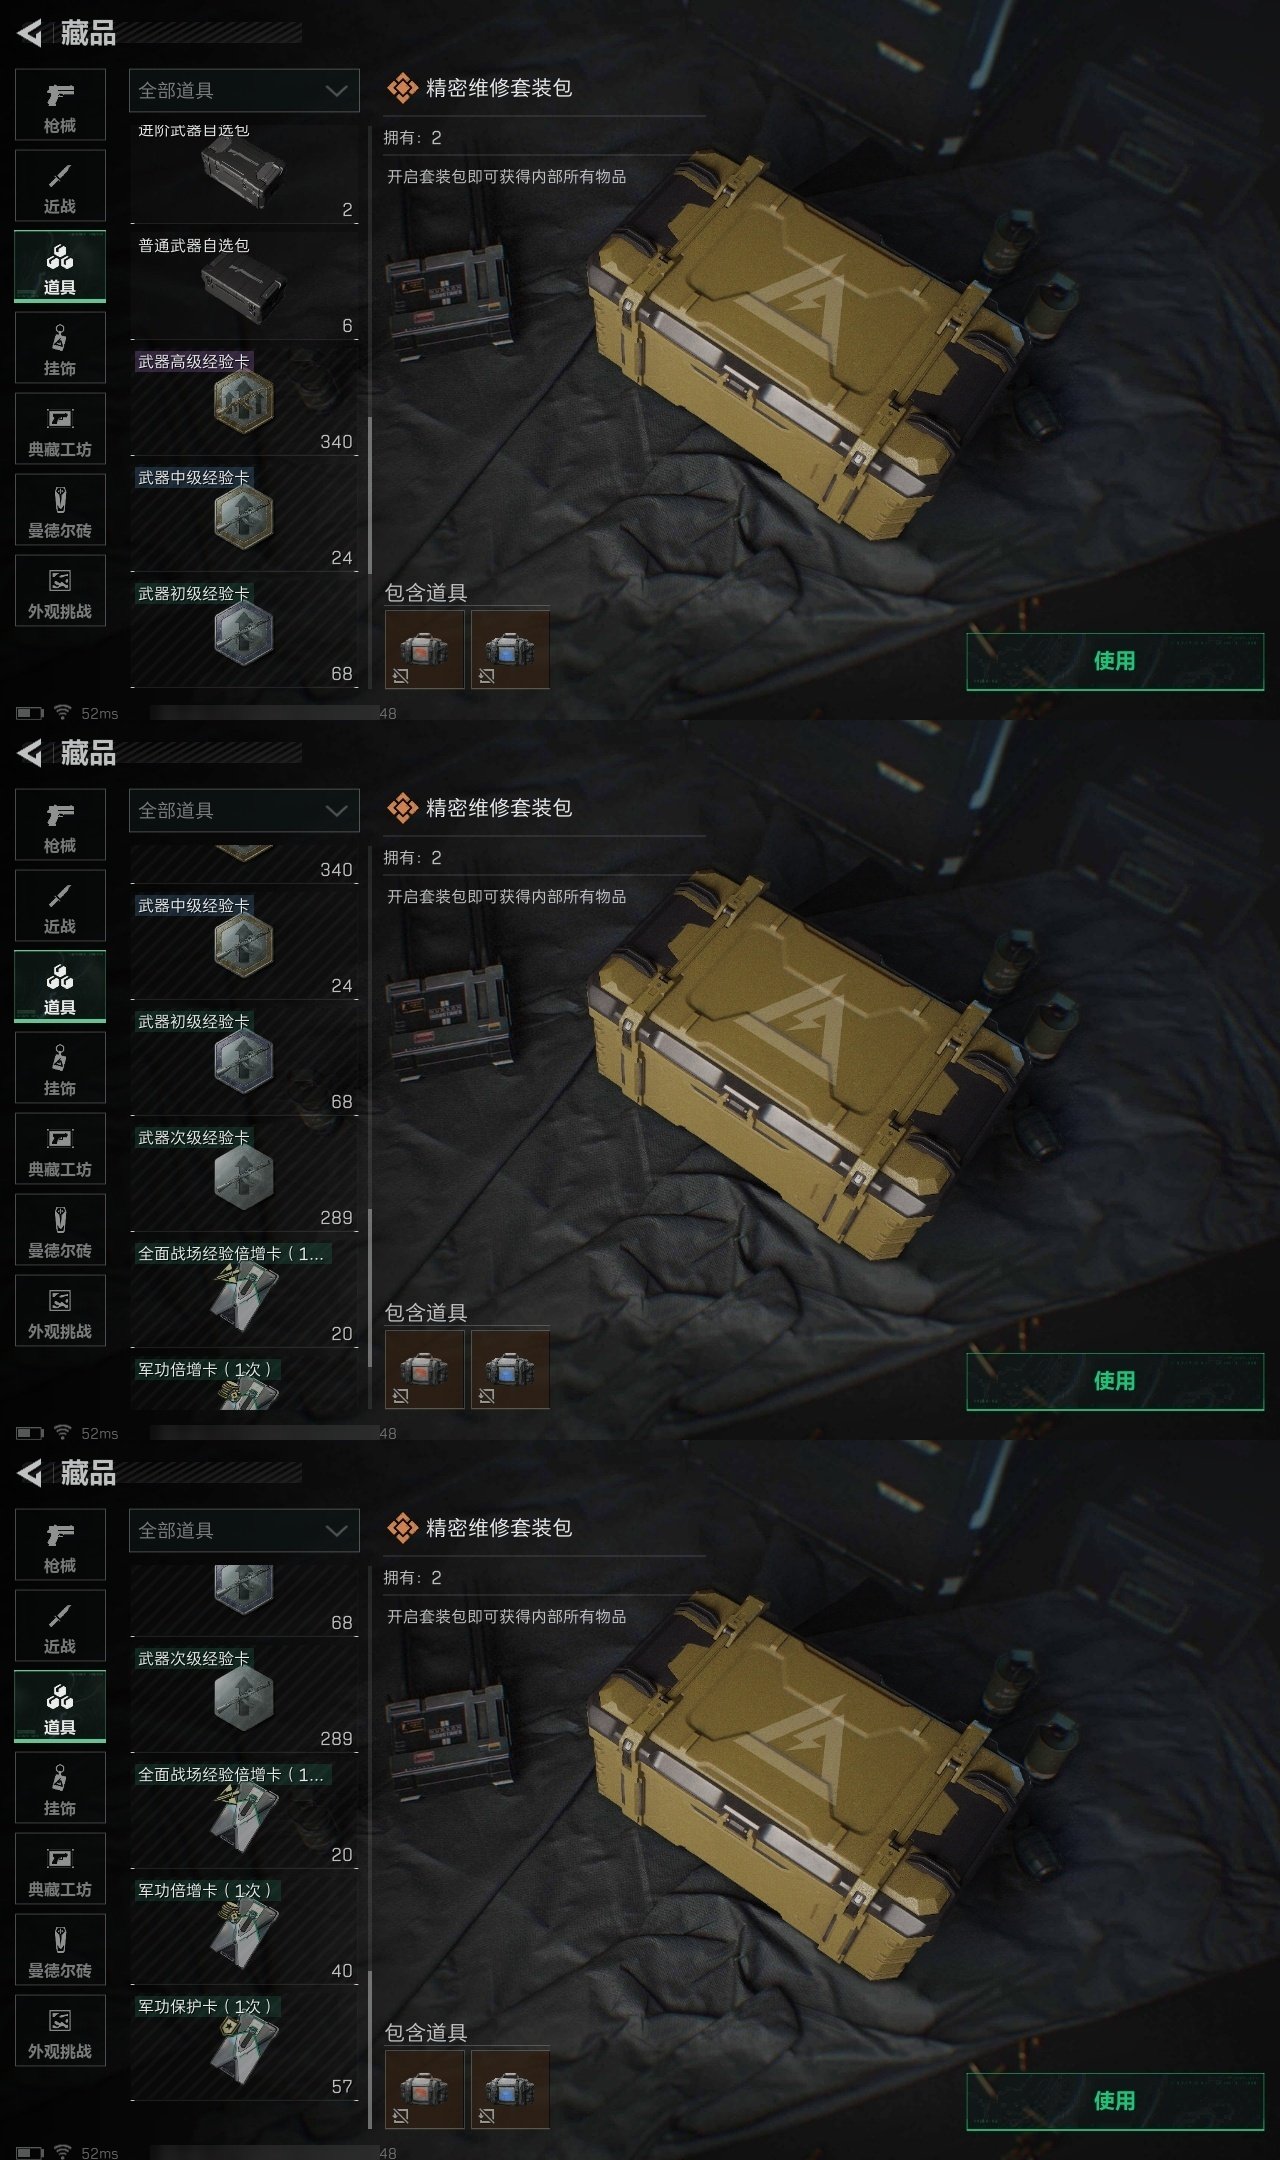Expand the 全部道具 dropdown in the middle screenshot
The width and height of the screenshot is (1280, 2160).
244,810
